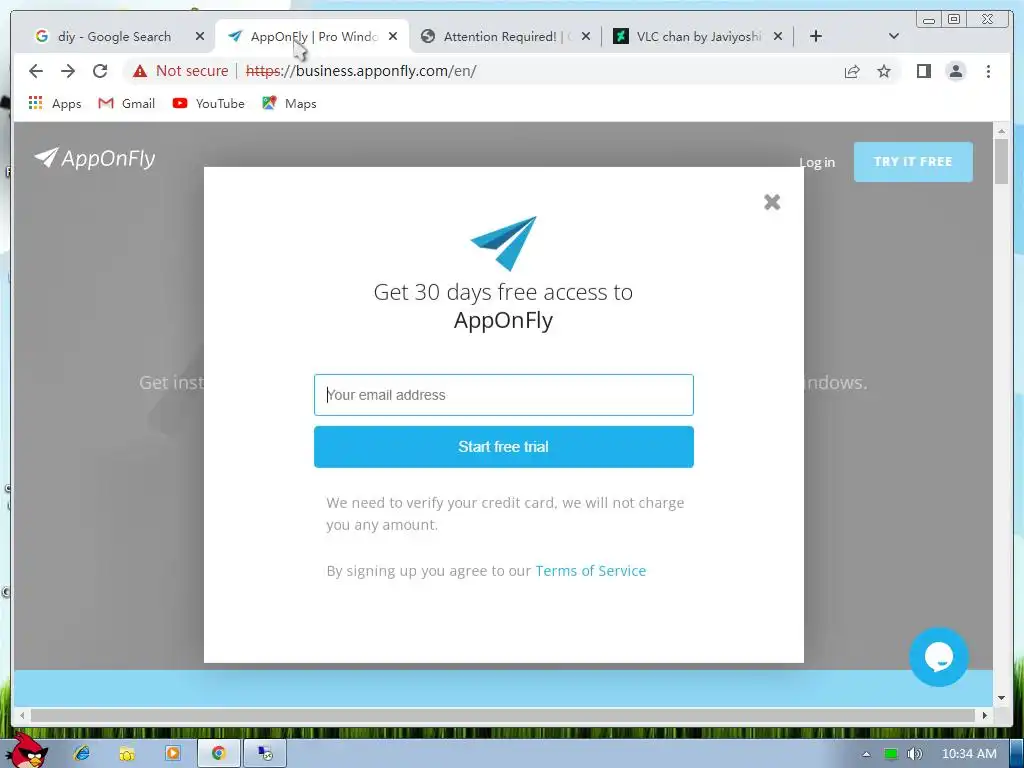Open the Apps bookmark
1024x768 pixels.
click(x=56, y=103)
